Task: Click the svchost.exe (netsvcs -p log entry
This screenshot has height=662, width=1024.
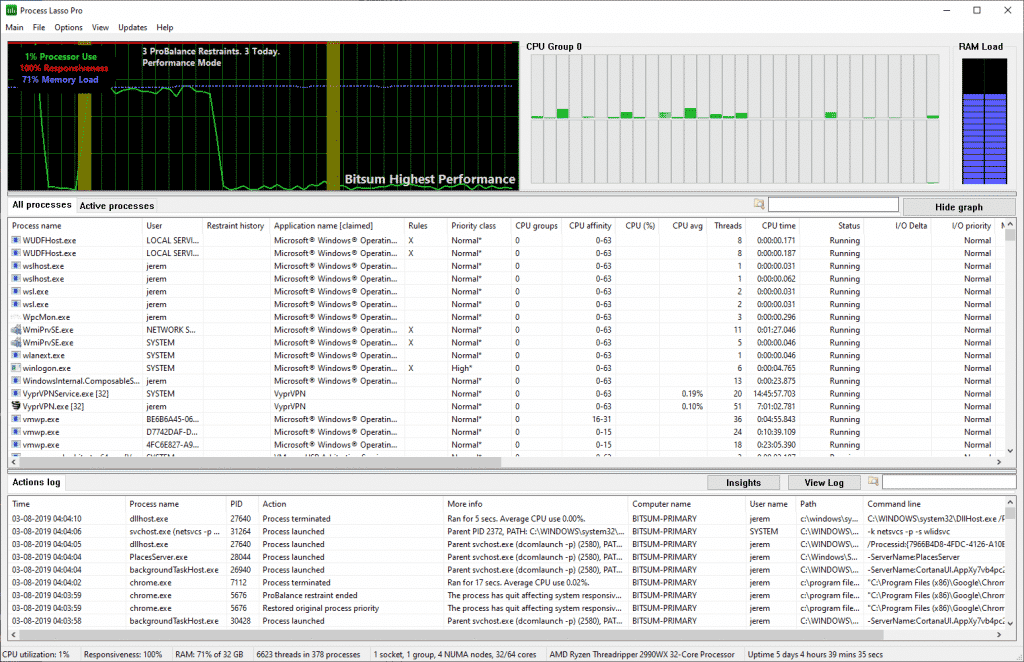Action: point(507,531)
